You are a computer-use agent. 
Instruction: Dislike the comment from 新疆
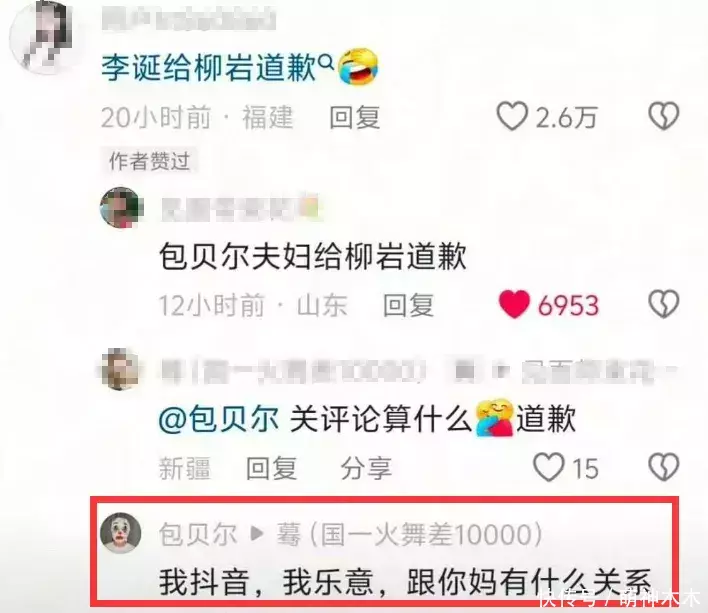point(664,467)
